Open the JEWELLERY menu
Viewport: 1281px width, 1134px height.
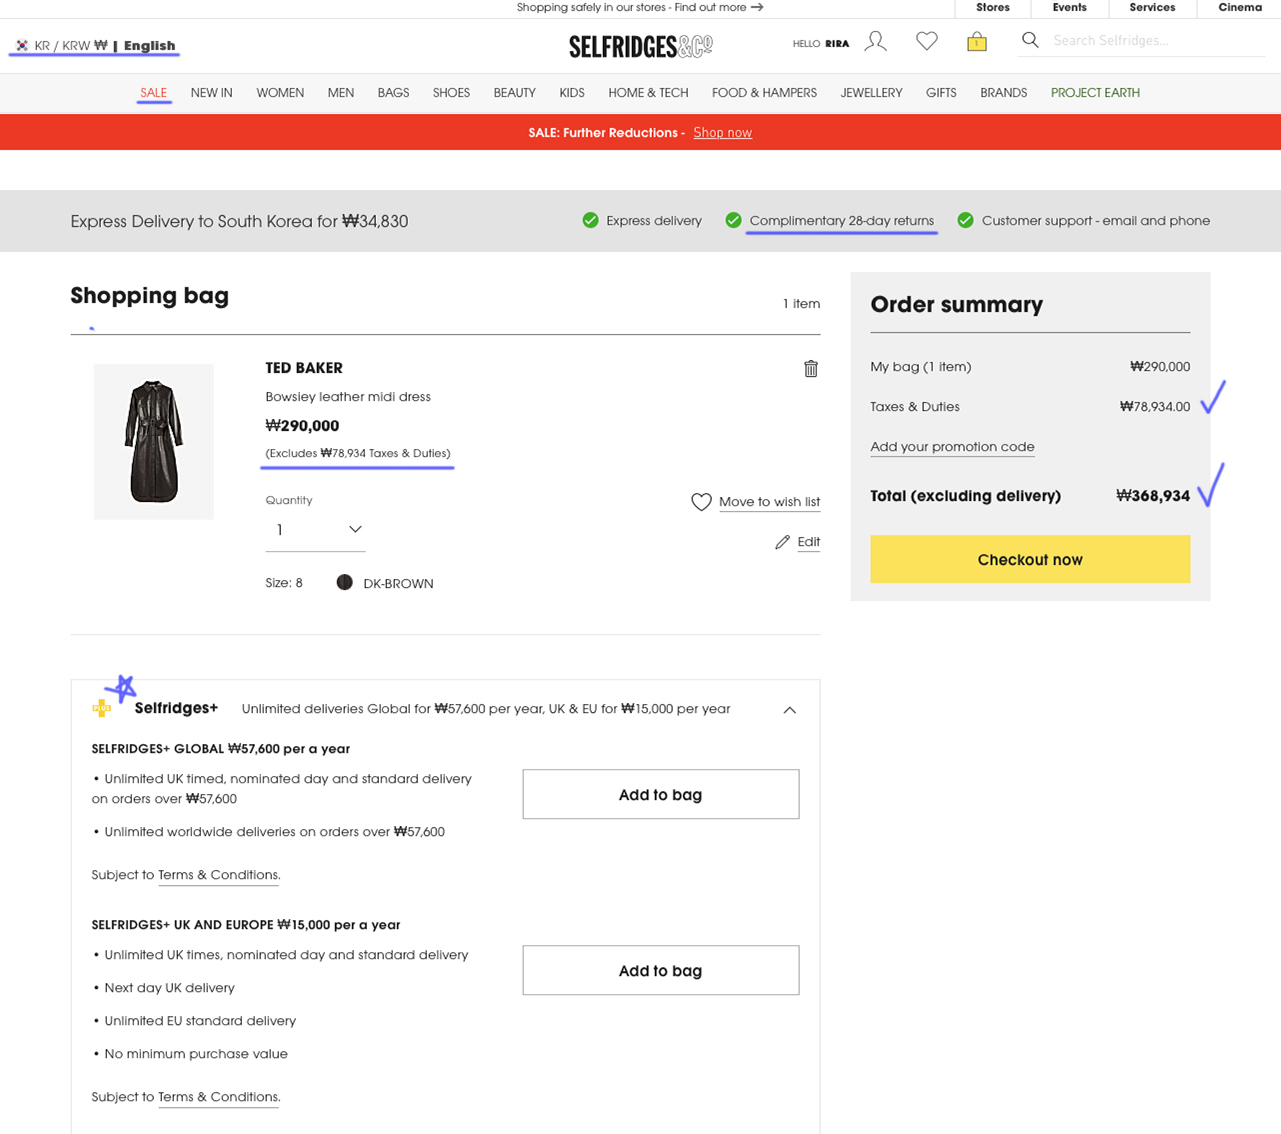click(x=871, y=93)
